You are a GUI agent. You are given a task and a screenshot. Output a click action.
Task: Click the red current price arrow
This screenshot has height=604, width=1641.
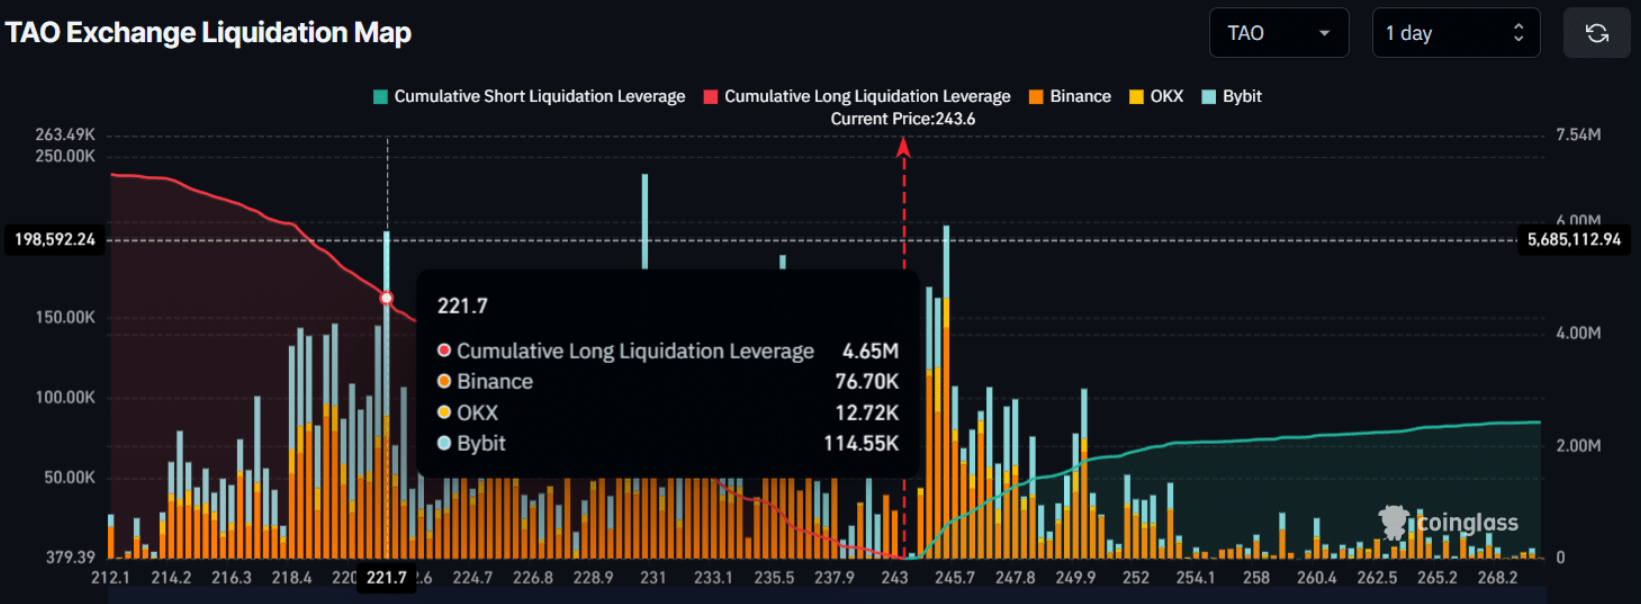click(x=903, y=149)
